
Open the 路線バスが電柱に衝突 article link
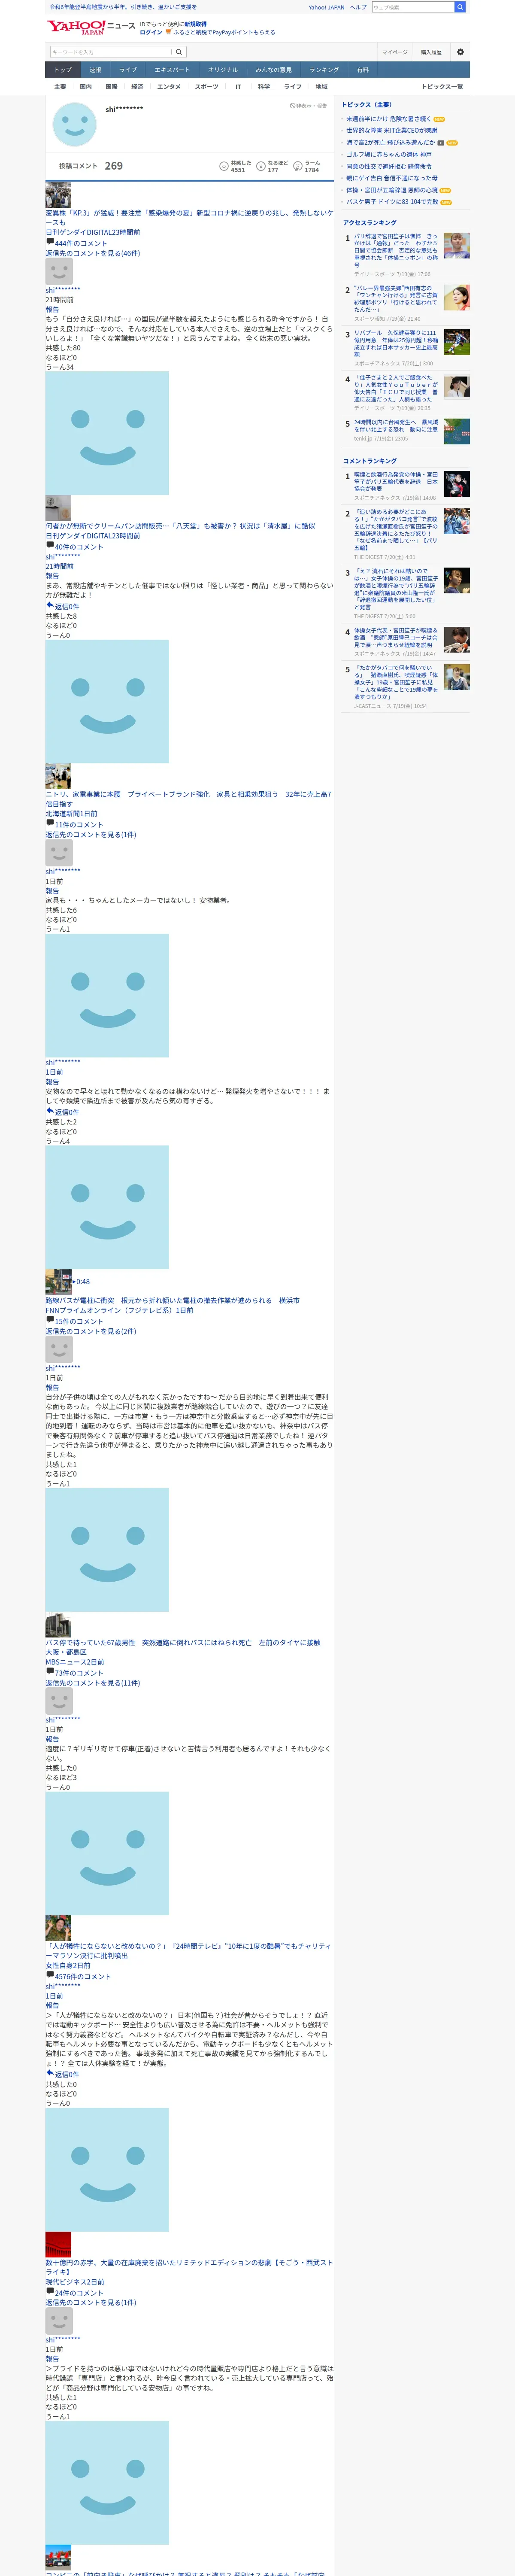pyautogui.click(x=172, y=1301)
